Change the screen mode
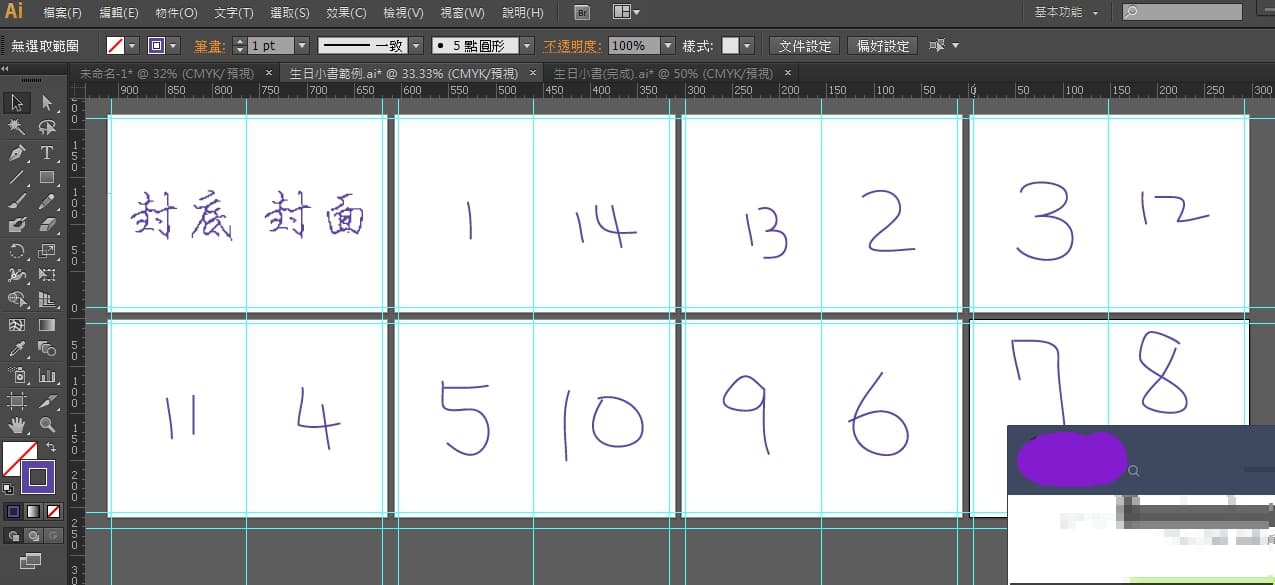The image size is (1275, 585). point(31,560)
